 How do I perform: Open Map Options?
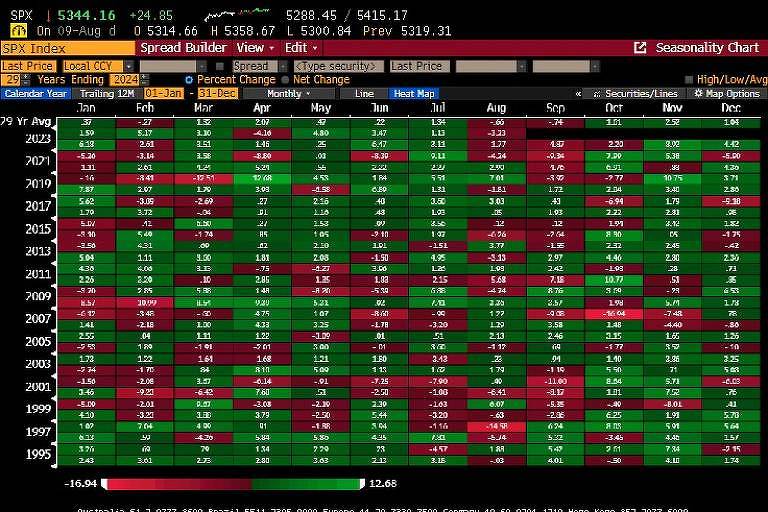(x=727, y=93)
